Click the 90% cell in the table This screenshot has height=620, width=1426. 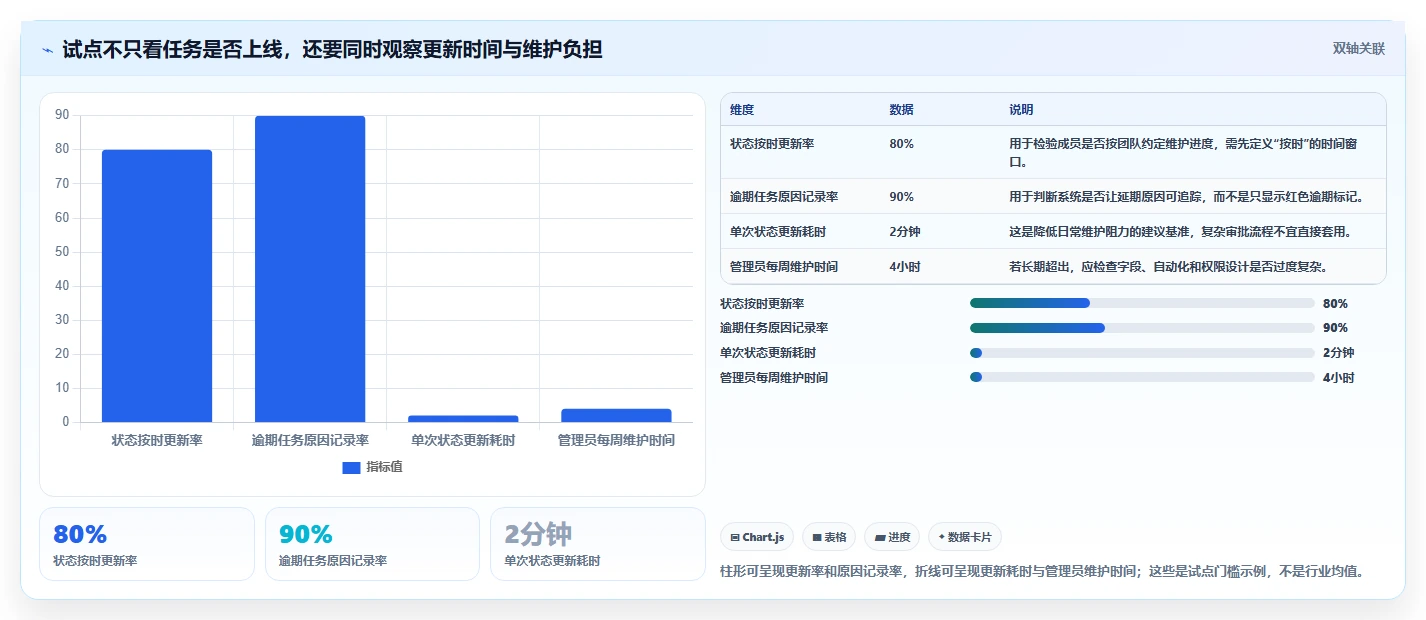click(x=901, y=197)
